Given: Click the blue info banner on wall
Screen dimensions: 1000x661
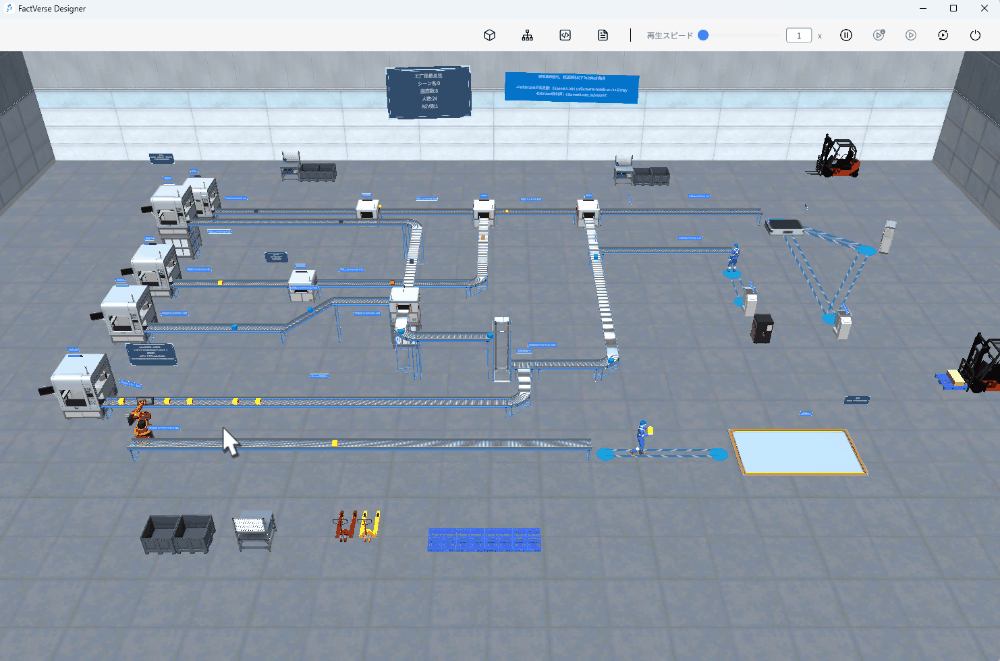Looking at the screenshot, I should tap(570, 87).
